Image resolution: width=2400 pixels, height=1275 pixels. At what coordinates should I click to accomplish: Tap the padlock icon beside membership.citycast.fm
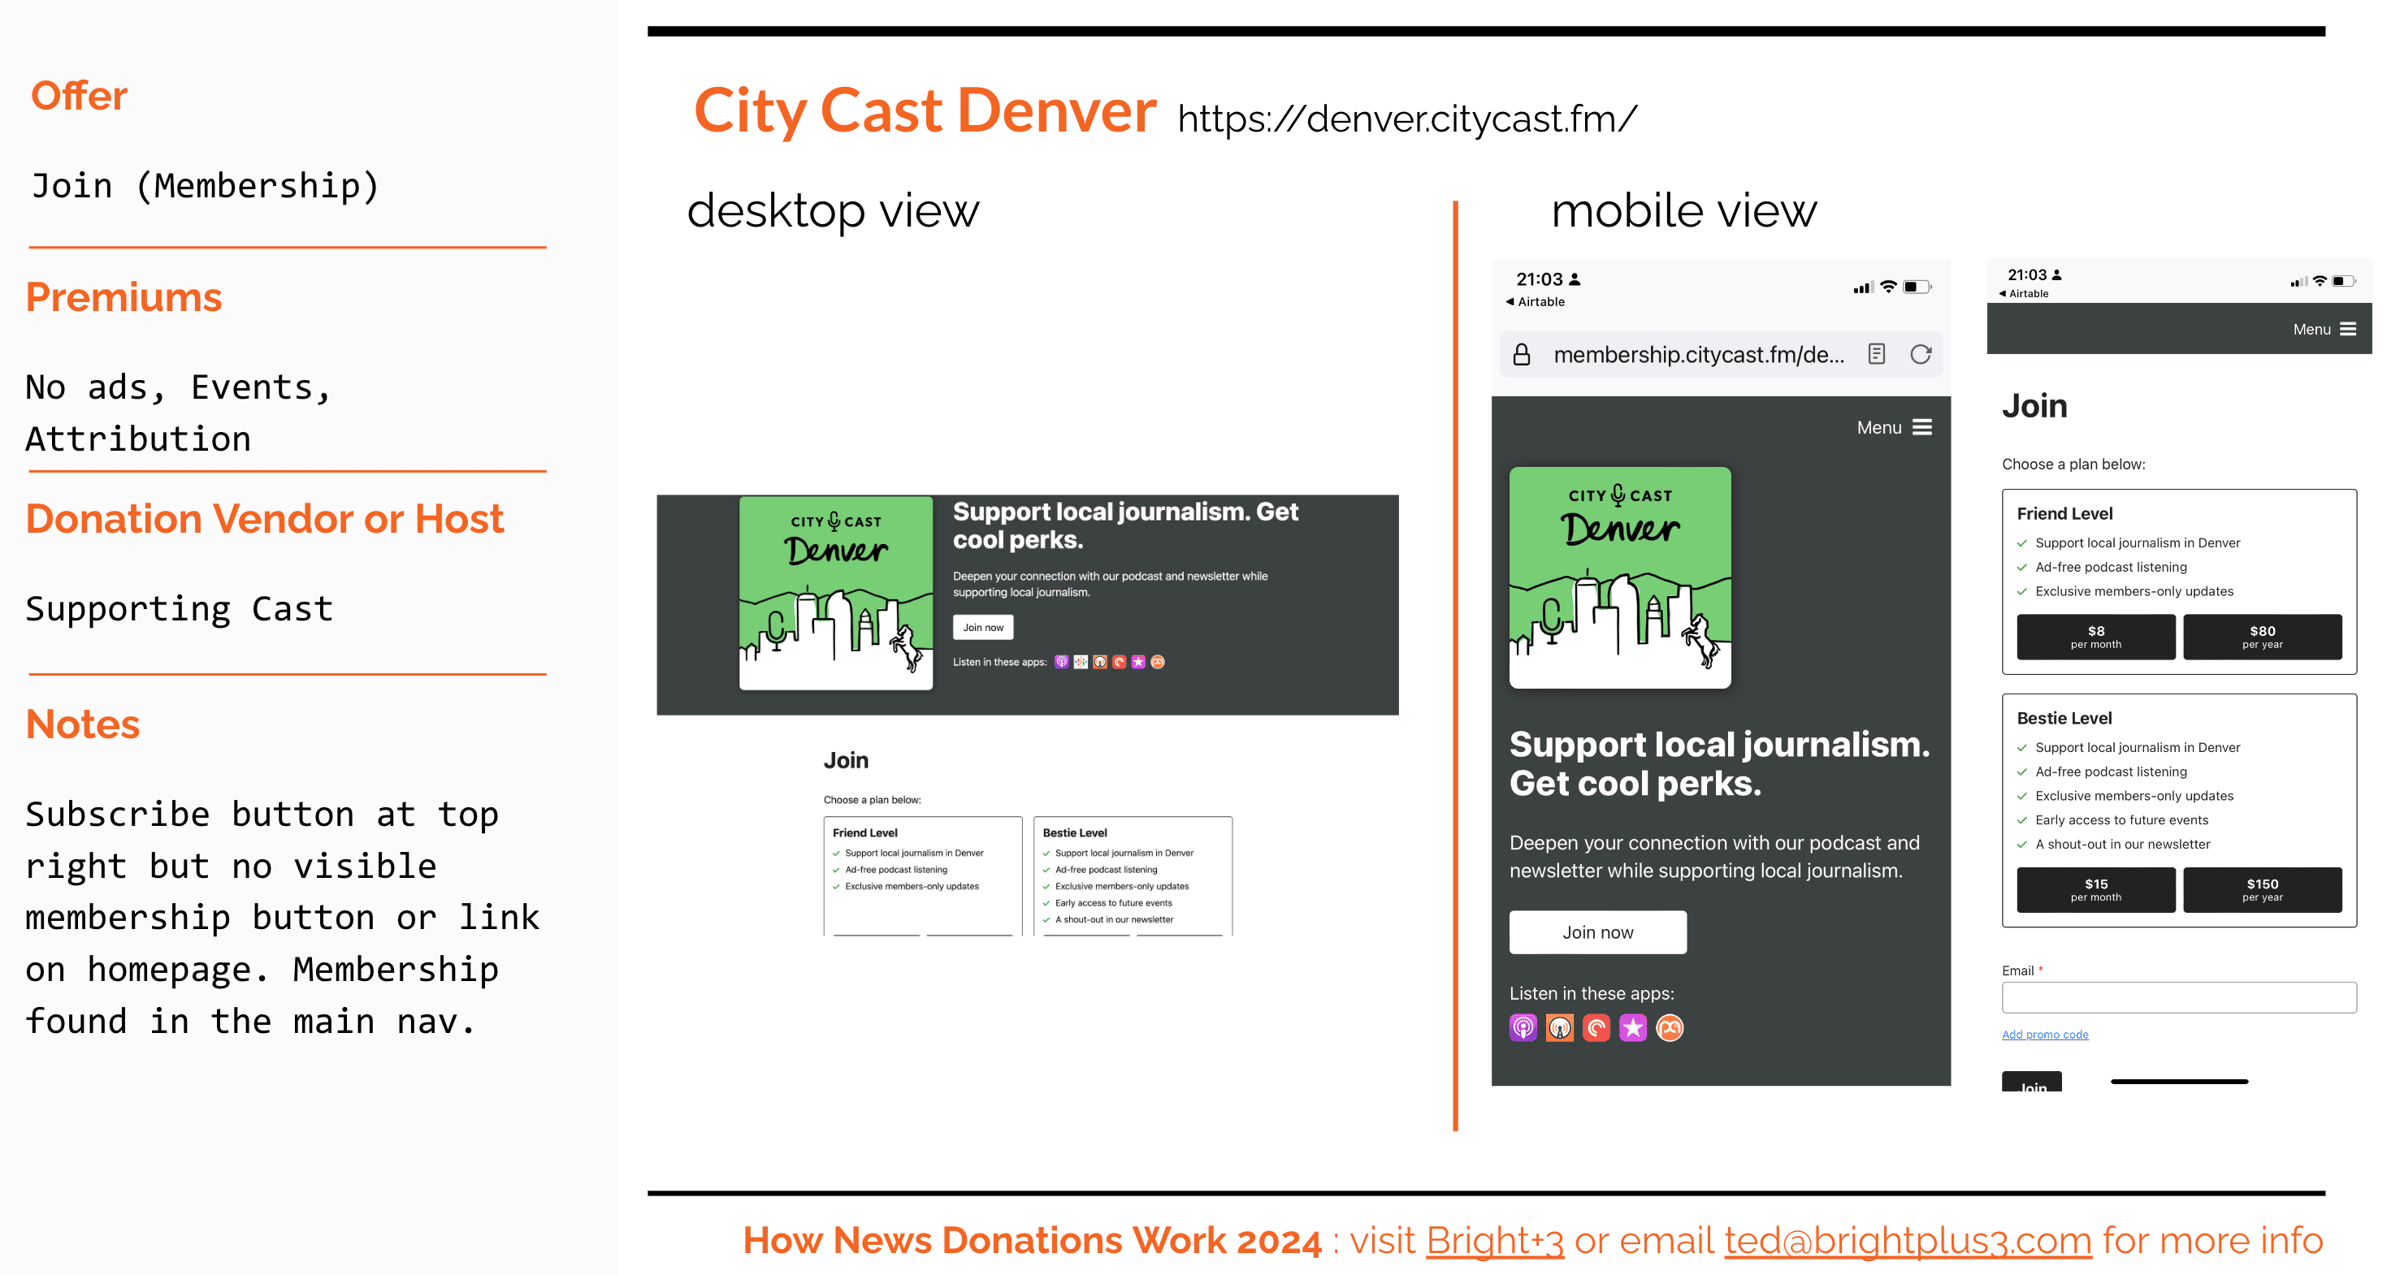(x=1521, y=354)
